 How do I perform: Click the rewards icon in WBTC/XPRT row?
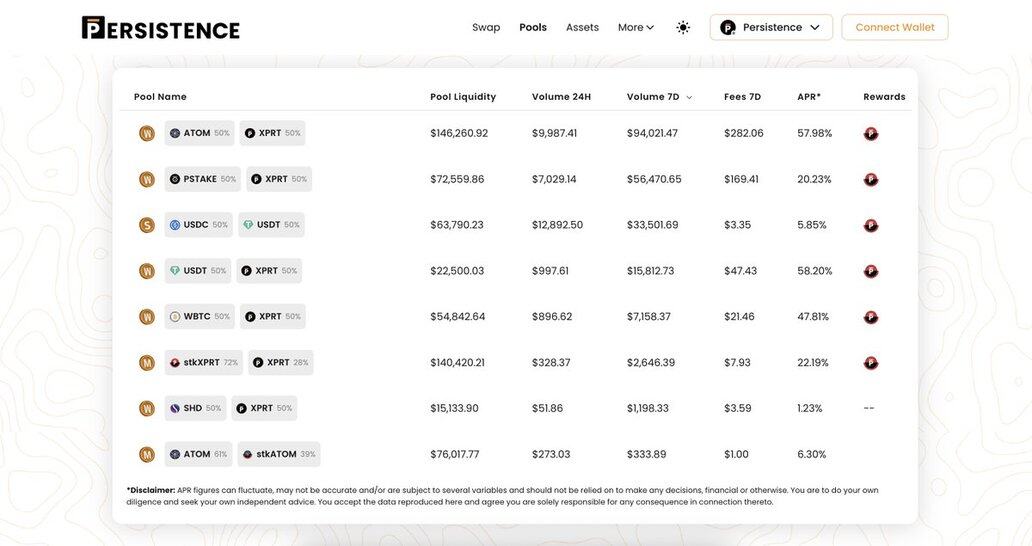(871, 317)
